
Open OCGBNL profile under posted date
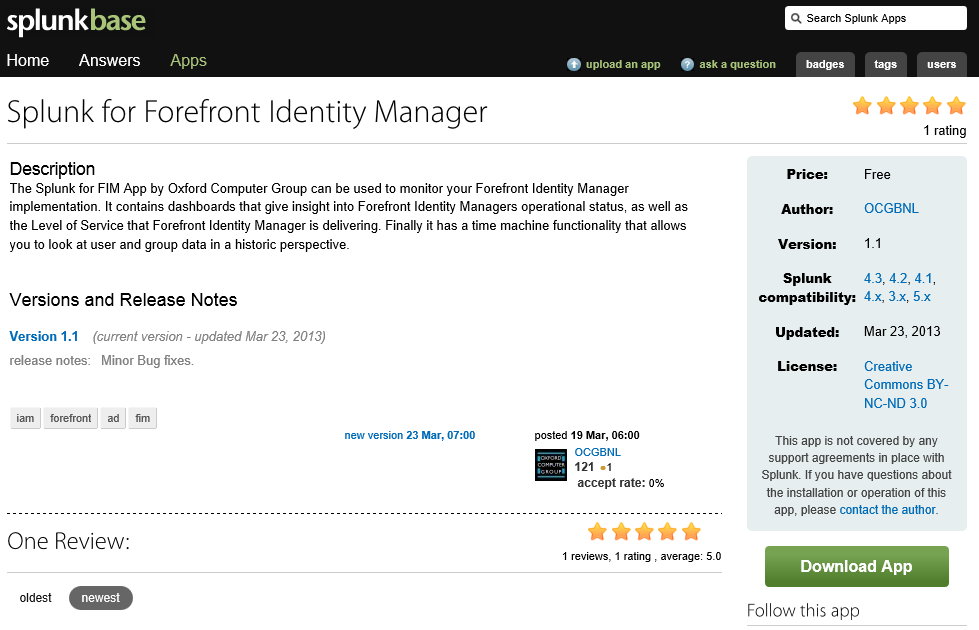tap(598, 452)
